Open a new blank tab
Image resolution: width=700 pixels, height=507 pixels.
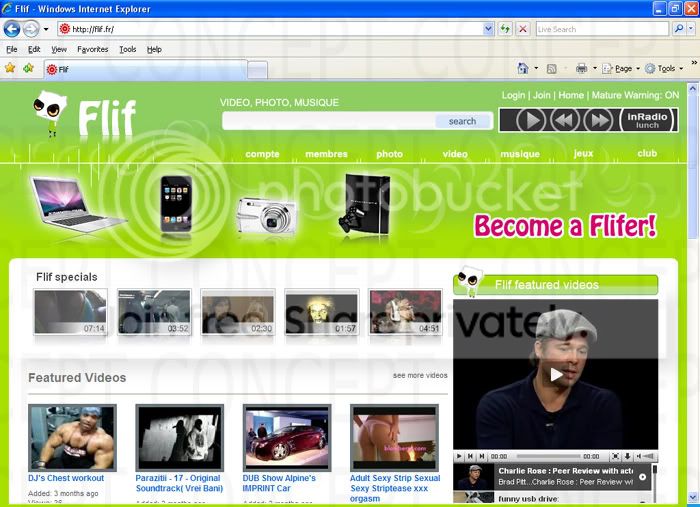pyautogui.click(x=258, y=70)
